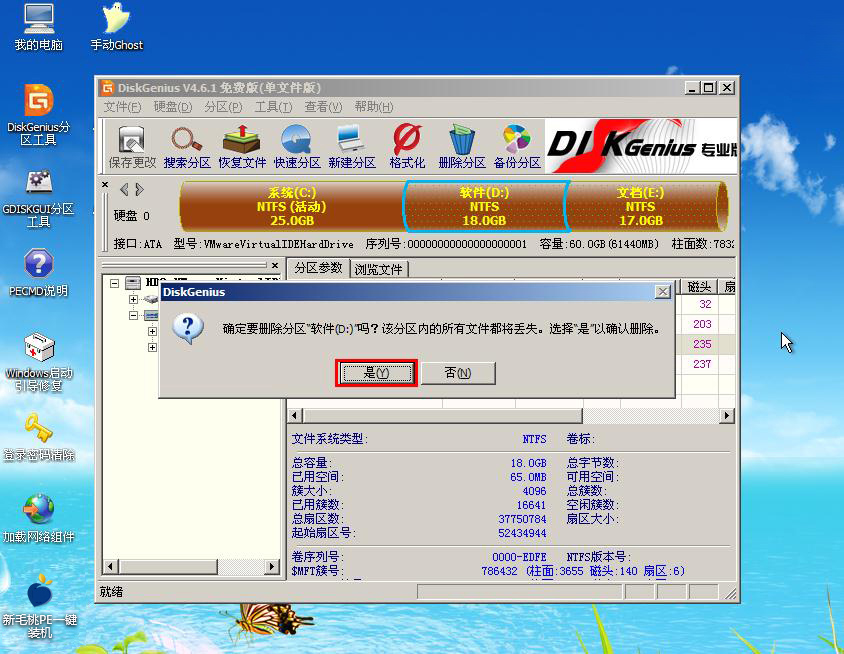Open PECMD help desktop icon

click(x=38, y=272)
